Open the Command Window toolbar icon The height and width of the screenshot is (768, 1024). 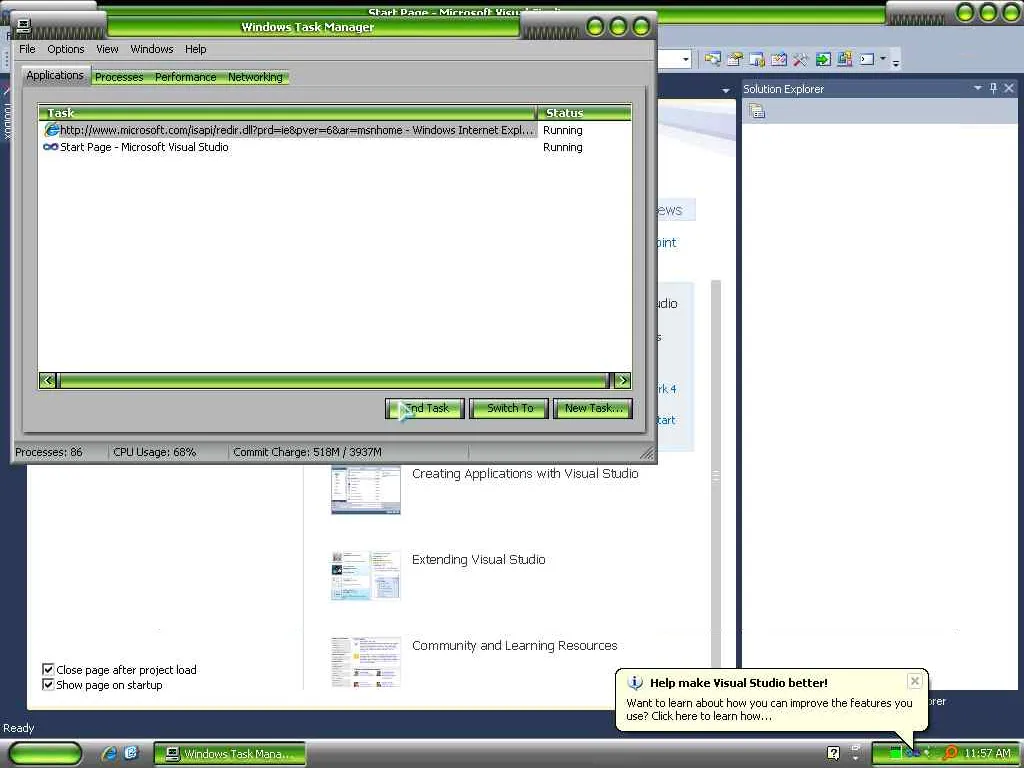click(x=867, y=59)
